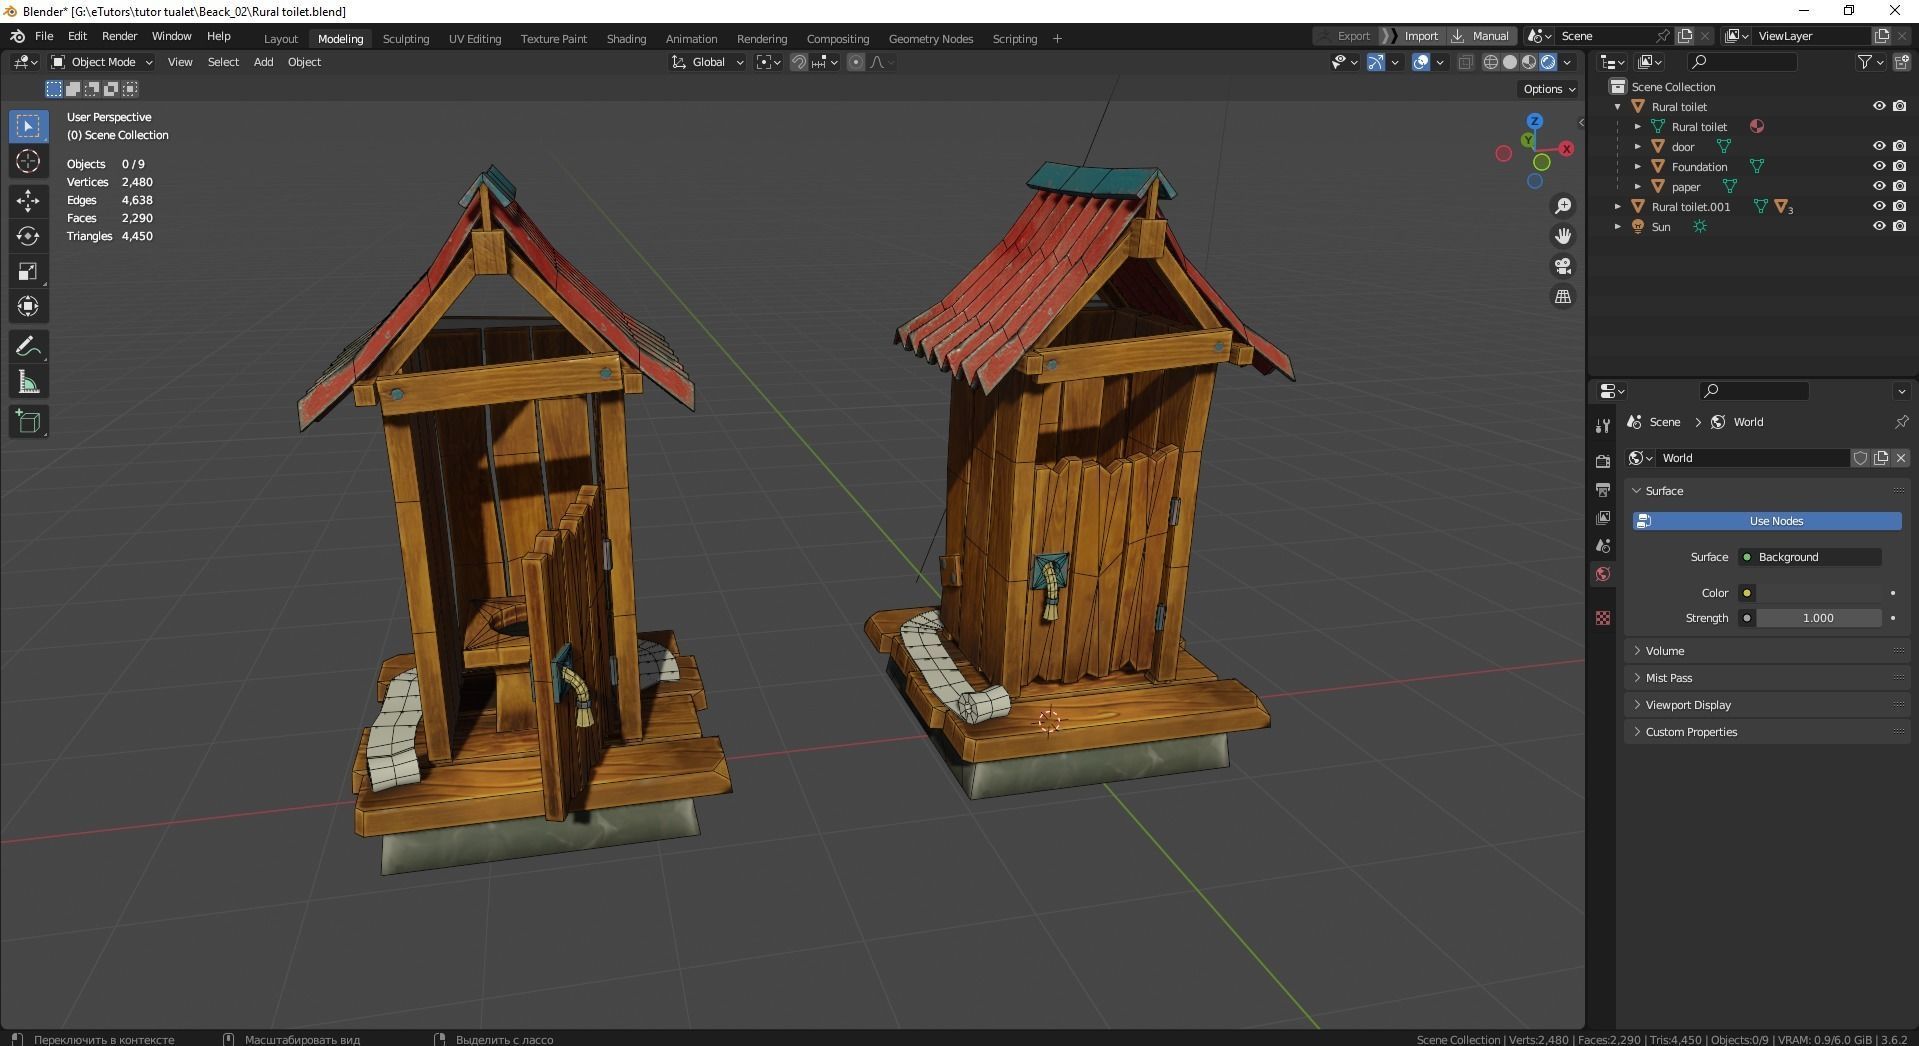Viewport: 1919px width, 1046px height.
Task: Toggle viewport gizmos button
Action: [1376, 62]
